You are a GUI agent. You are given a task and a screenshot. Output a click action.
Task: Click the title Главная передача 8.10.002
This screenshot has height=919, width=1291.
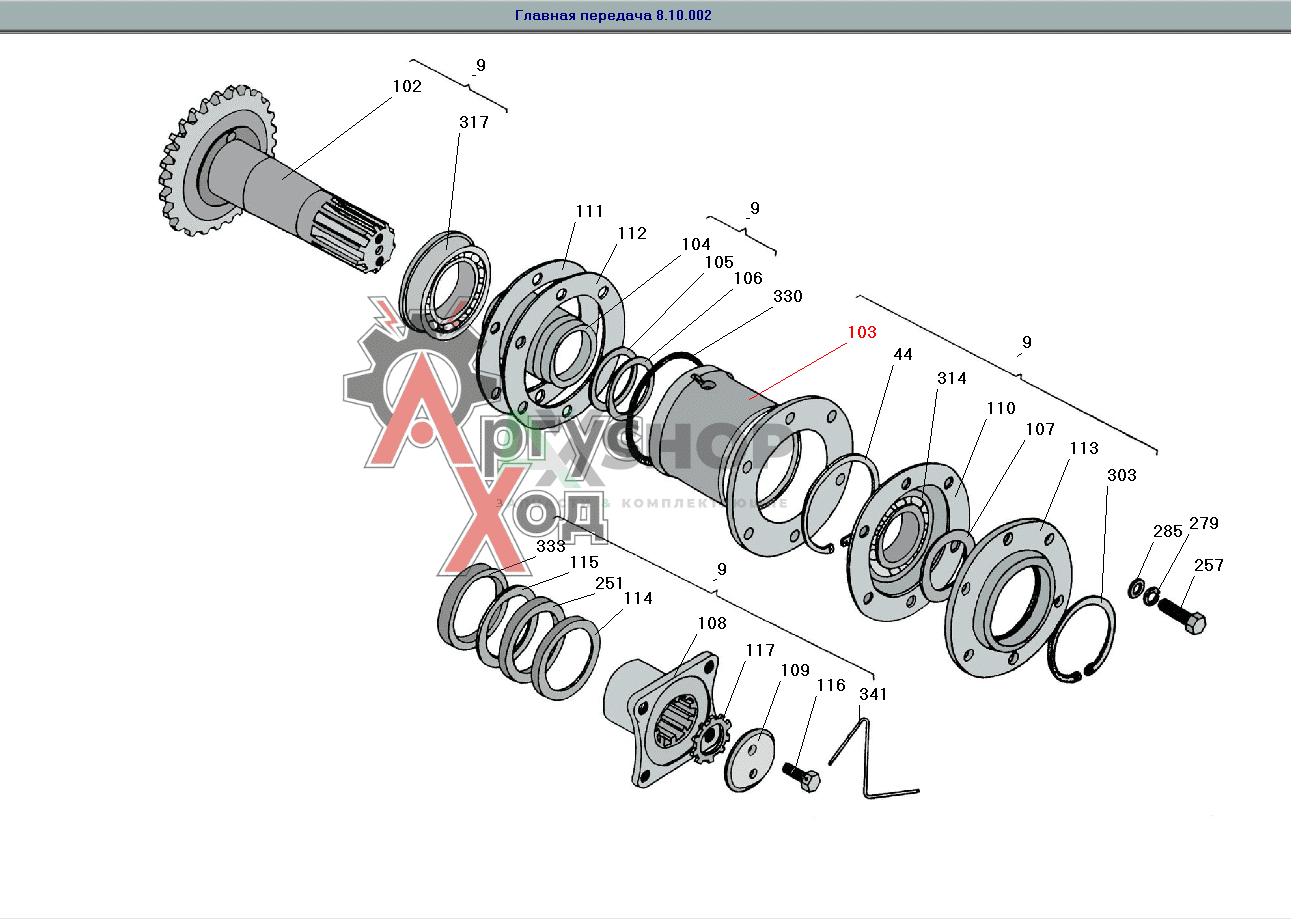613,16
